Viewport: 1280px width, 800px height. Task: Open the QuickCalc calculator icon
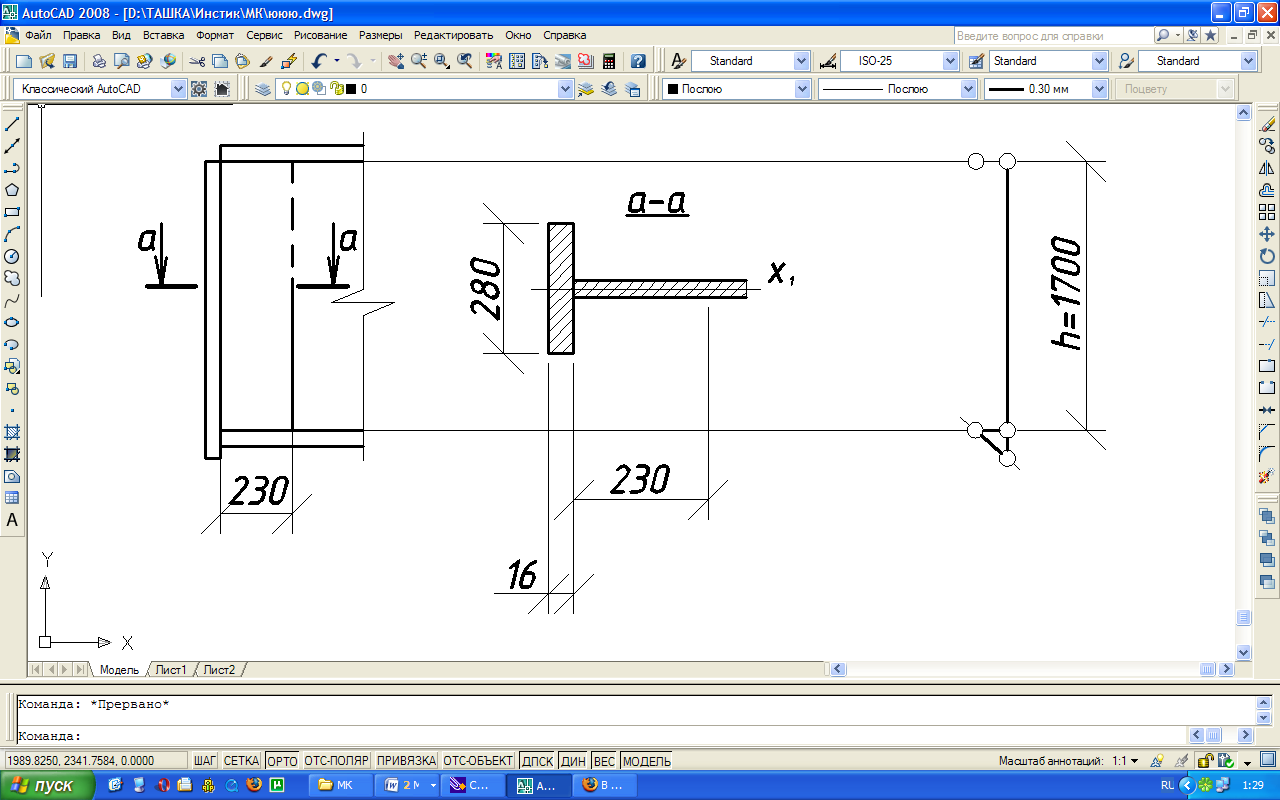[x=608, y=61]
